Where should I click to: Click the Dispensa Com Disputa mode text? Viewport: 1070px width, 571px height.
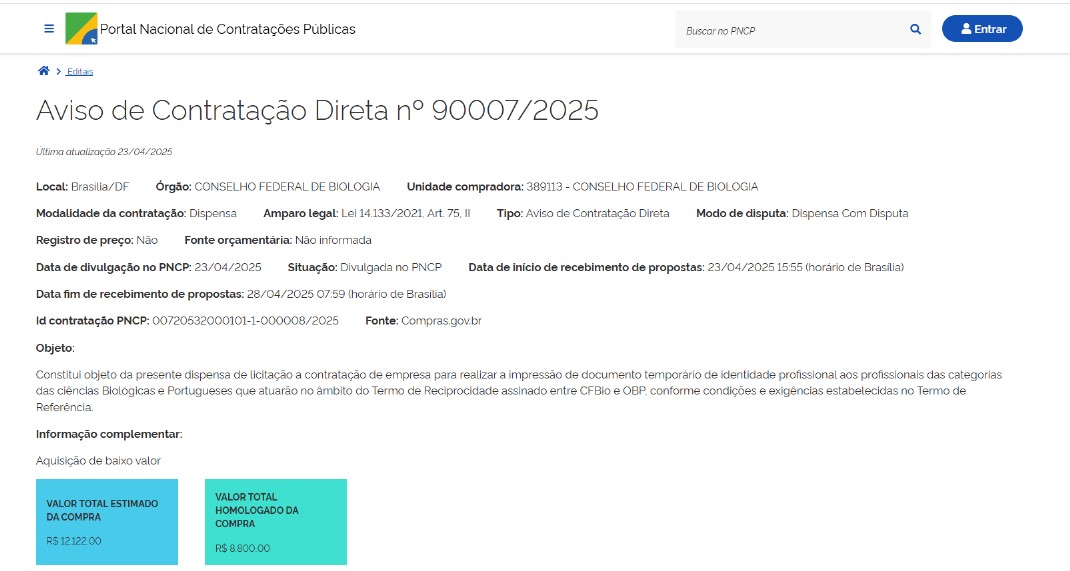tap(849, 214)
